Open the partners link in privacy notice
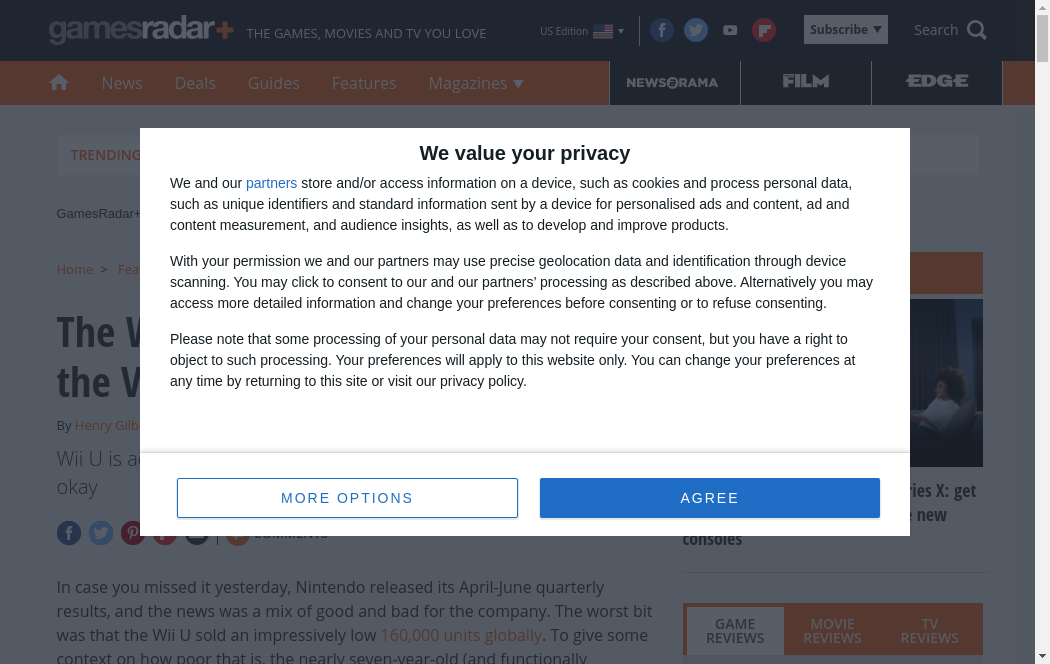 coord(271,183)
